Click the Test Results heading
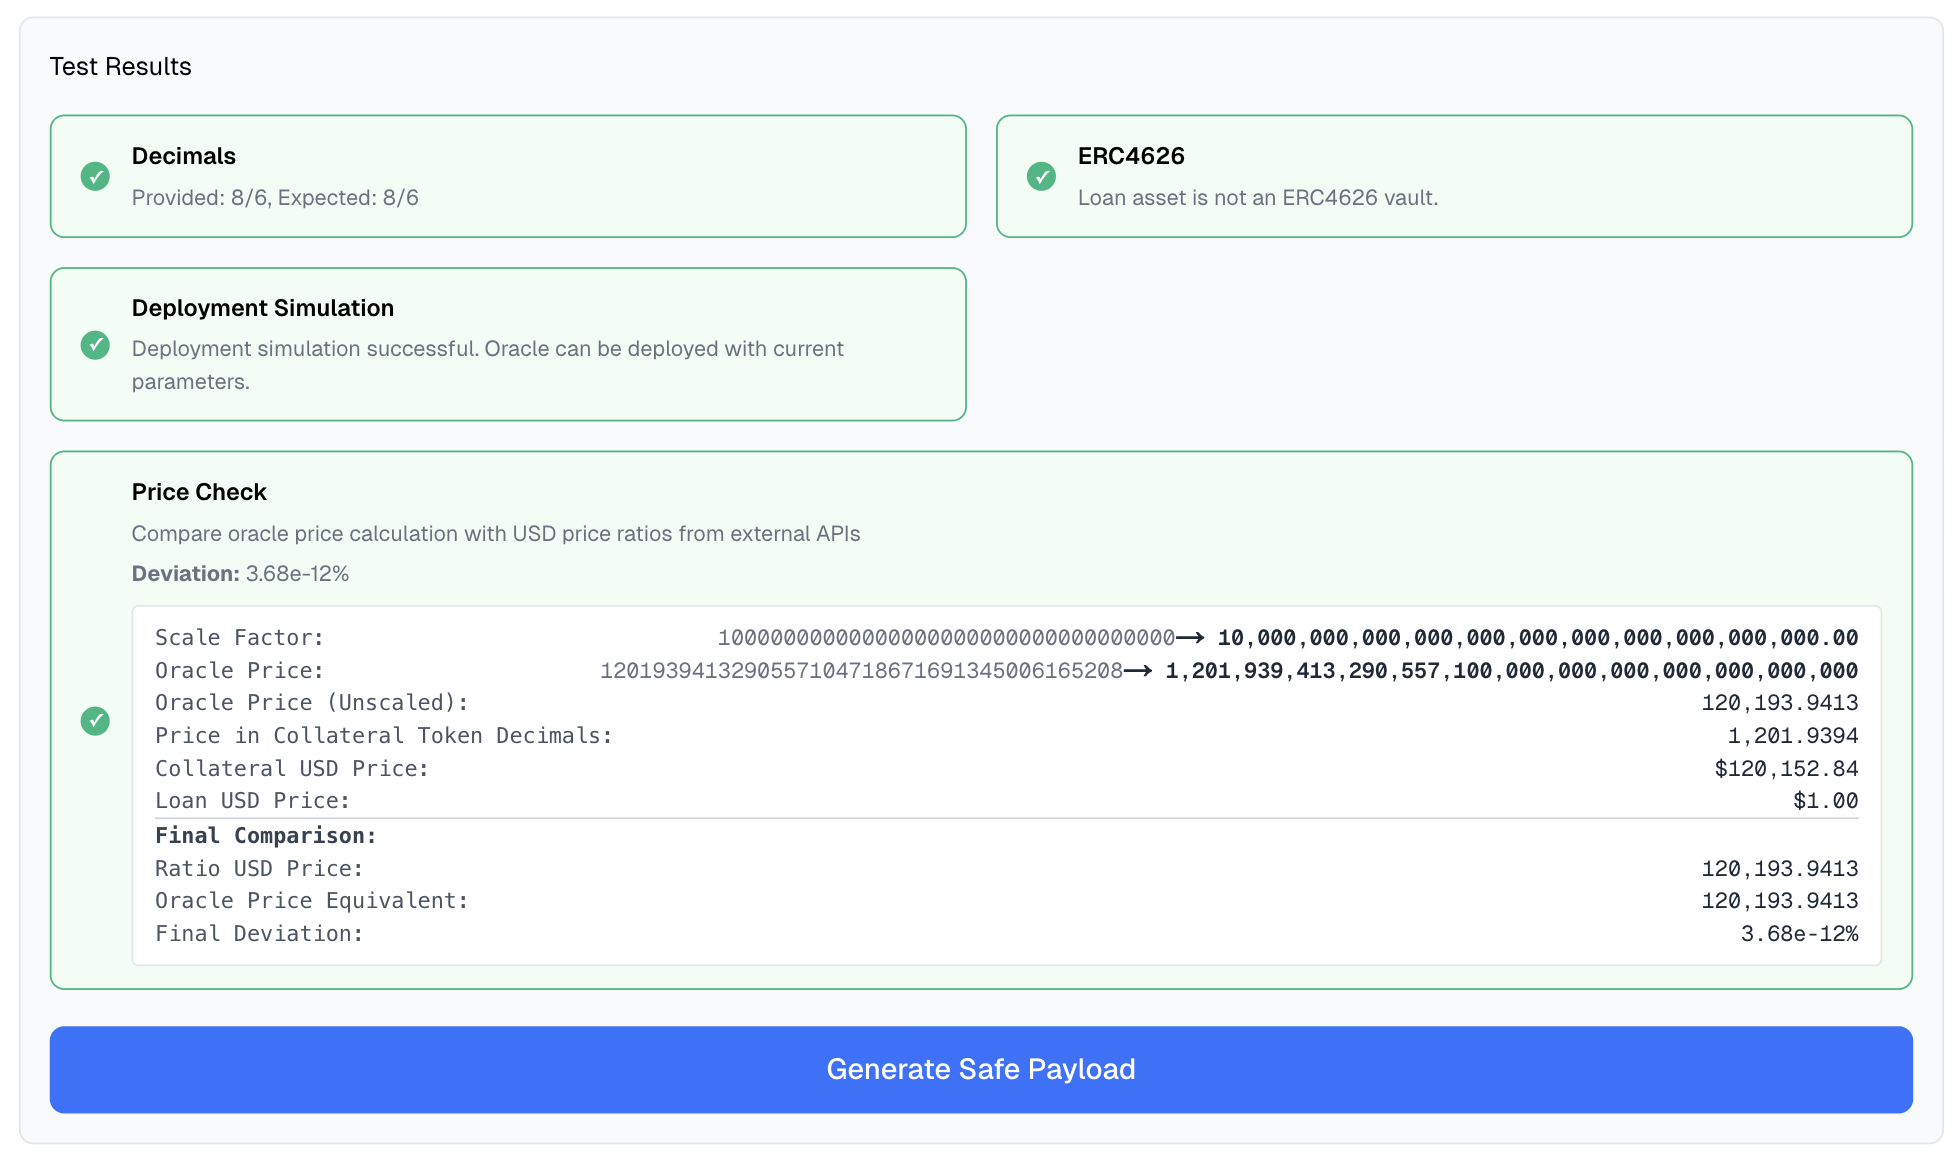 (120, 67)
